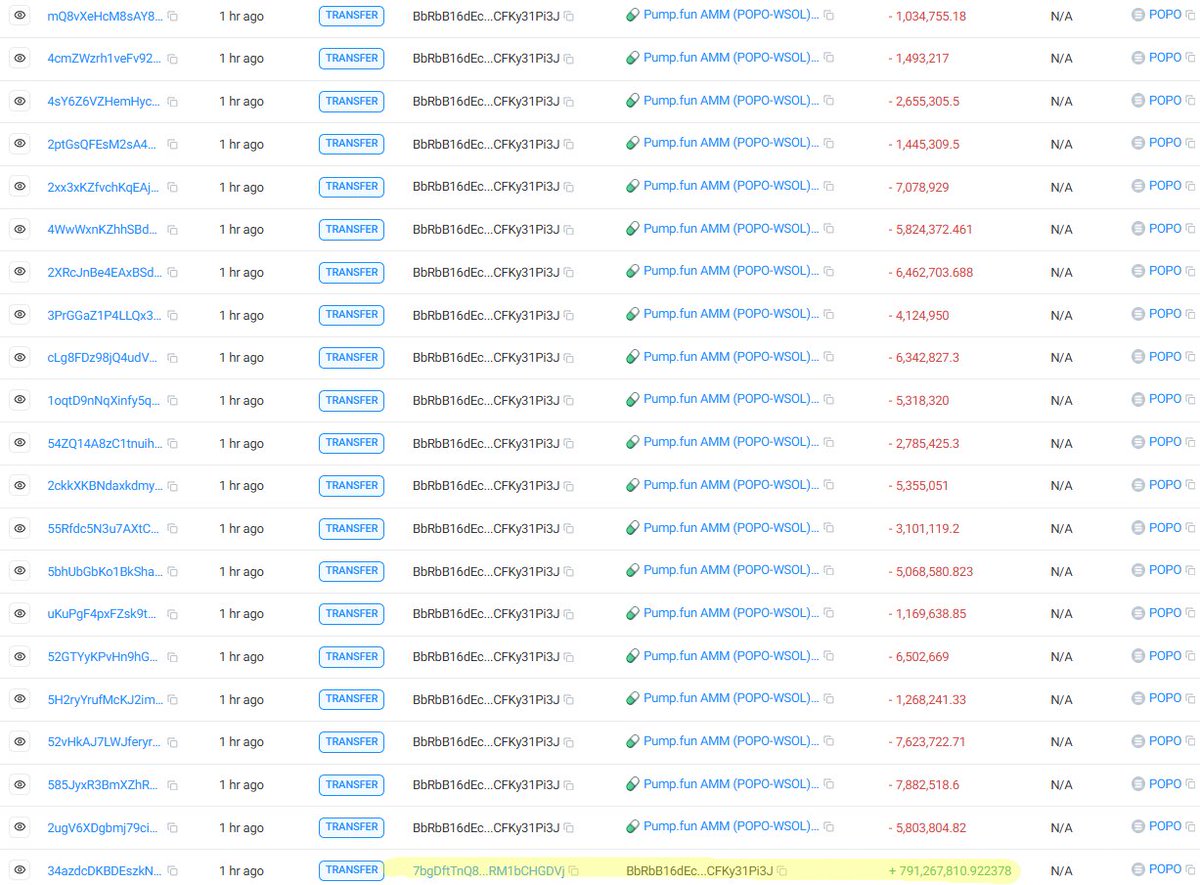The width and height of the screenshot is (1200, 885).
Task: Show details with the eye icon on the highlighted row
Action: (19, 869)
